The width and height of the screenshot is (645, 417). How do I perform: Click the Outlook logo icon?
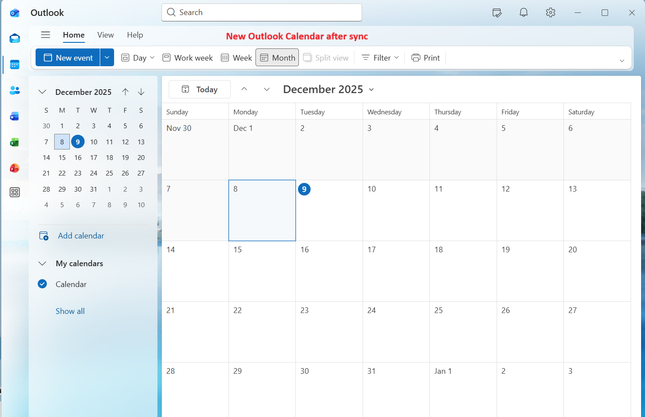pyautogui.click(x=15, y=13)
